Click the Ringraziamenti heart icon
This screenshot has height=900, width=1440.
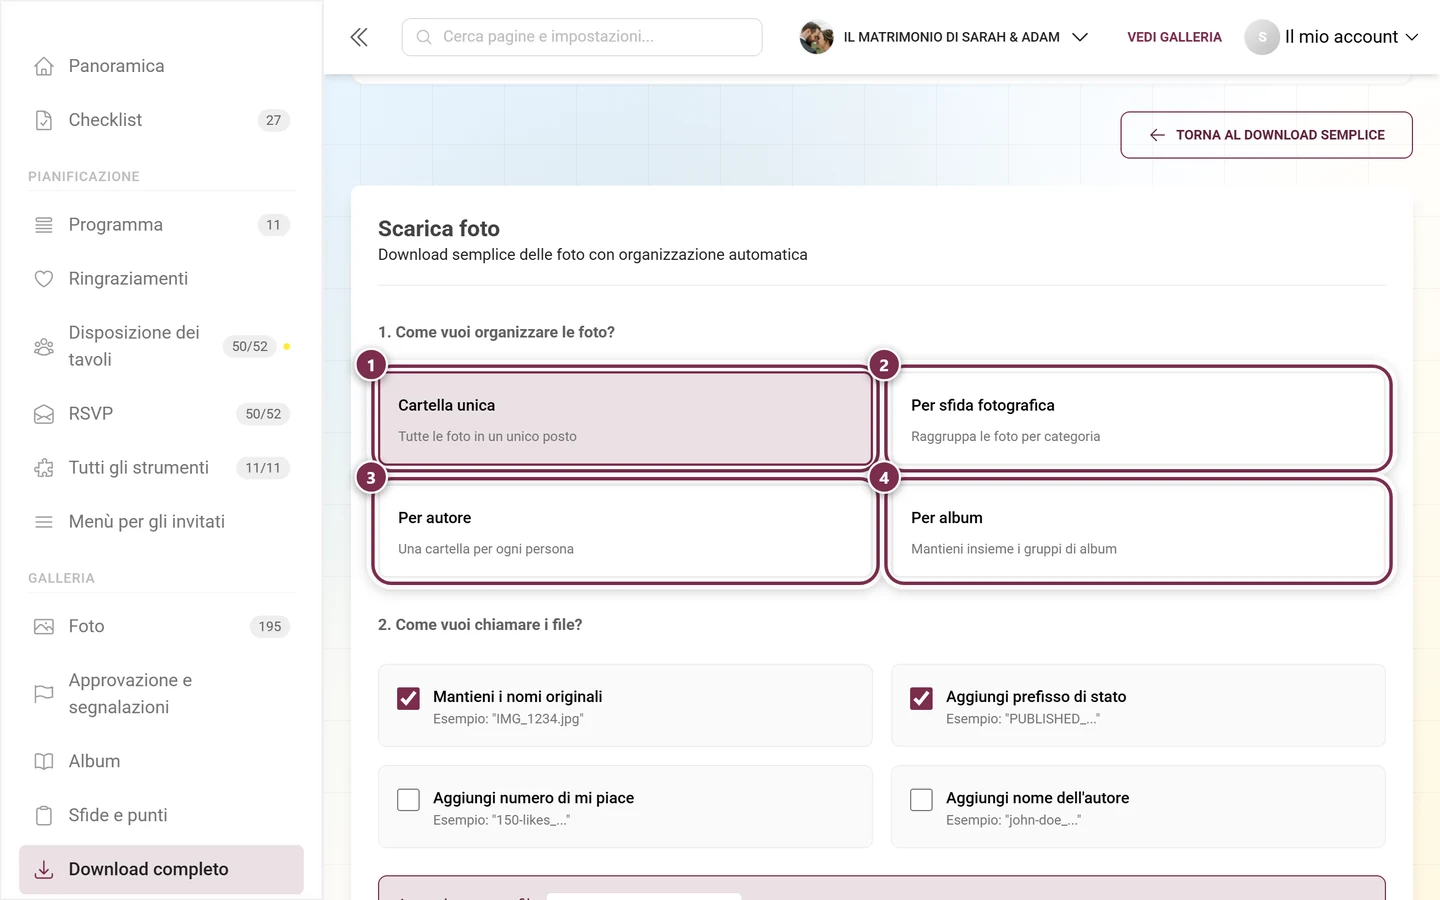click(44, 279)
